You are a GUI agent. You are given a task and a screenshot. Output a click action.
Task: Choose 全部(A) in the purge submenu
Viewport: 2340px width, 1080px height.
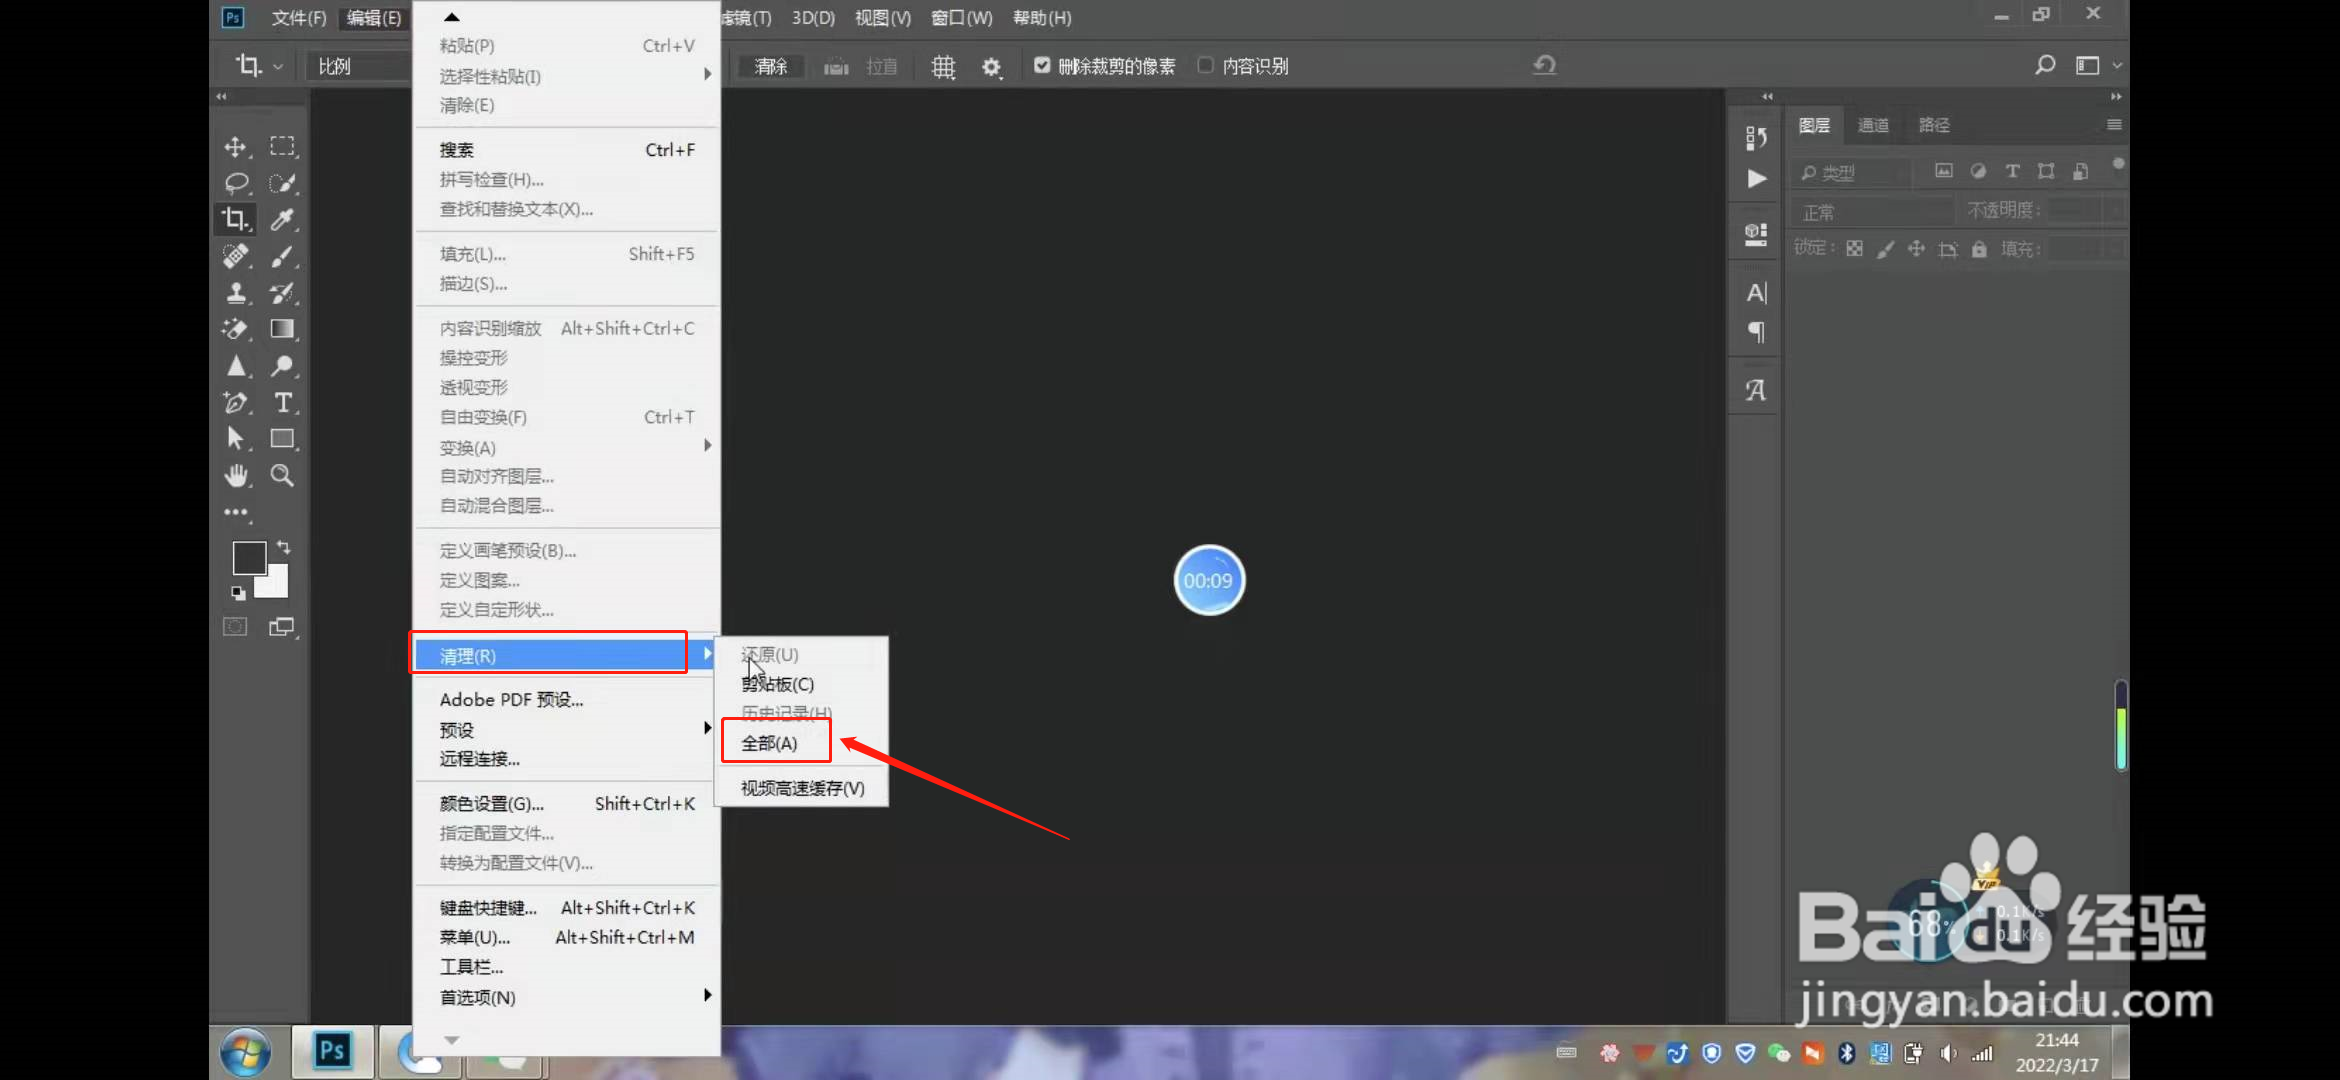[770, 743]
